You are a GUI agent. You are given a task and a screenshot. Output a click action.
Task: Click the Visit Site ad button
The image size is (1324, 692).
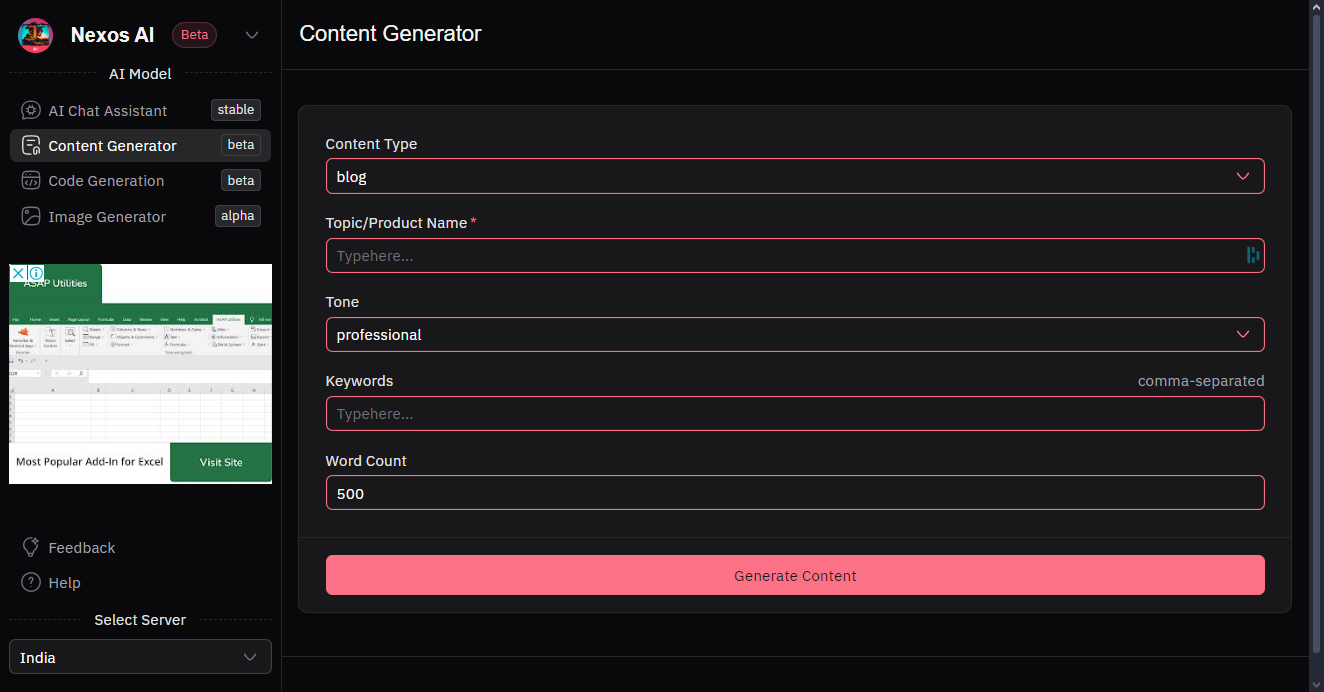click(x=221, y=463)
